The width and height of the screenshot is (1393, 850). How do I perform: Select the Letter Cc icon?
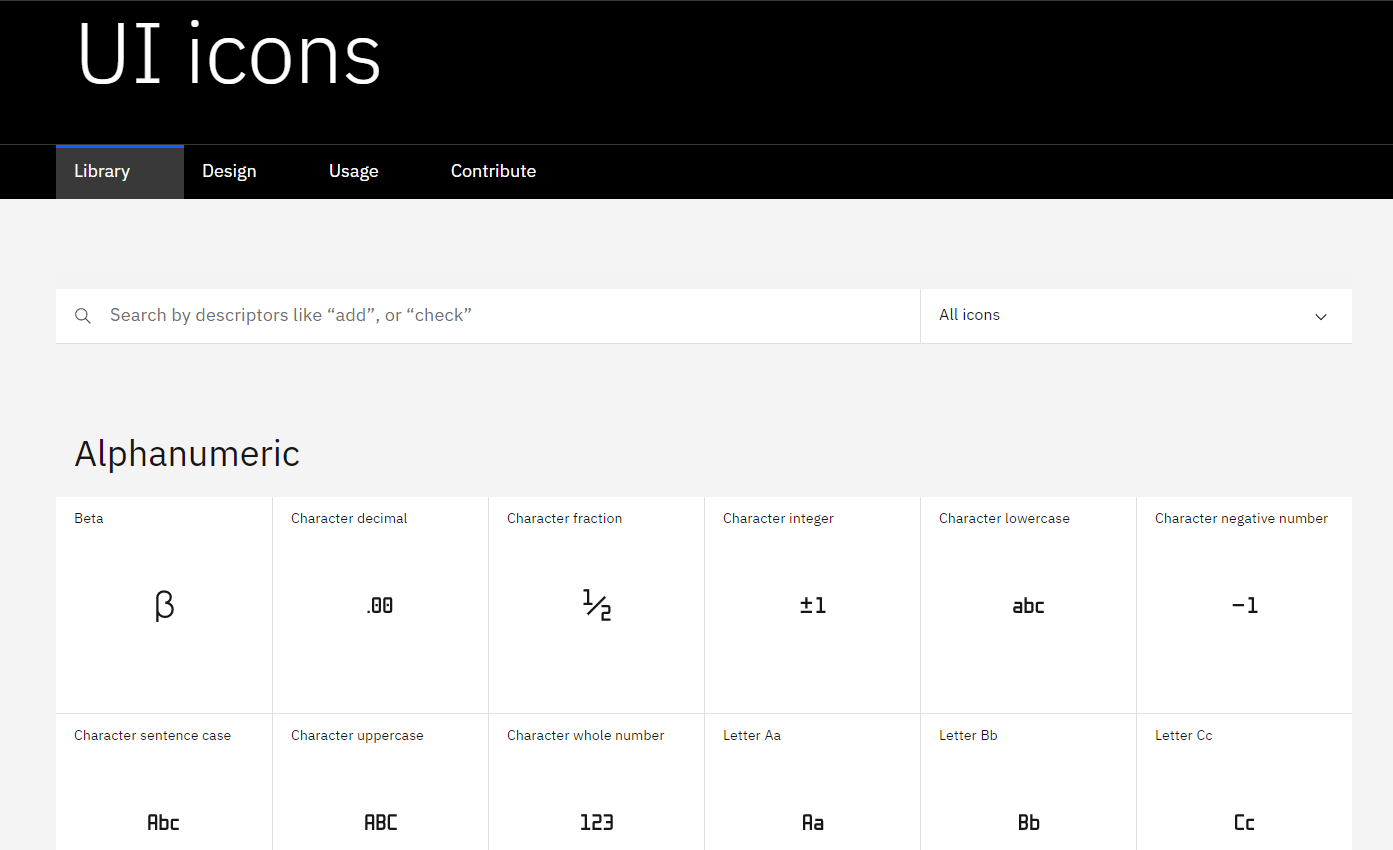1244,822
